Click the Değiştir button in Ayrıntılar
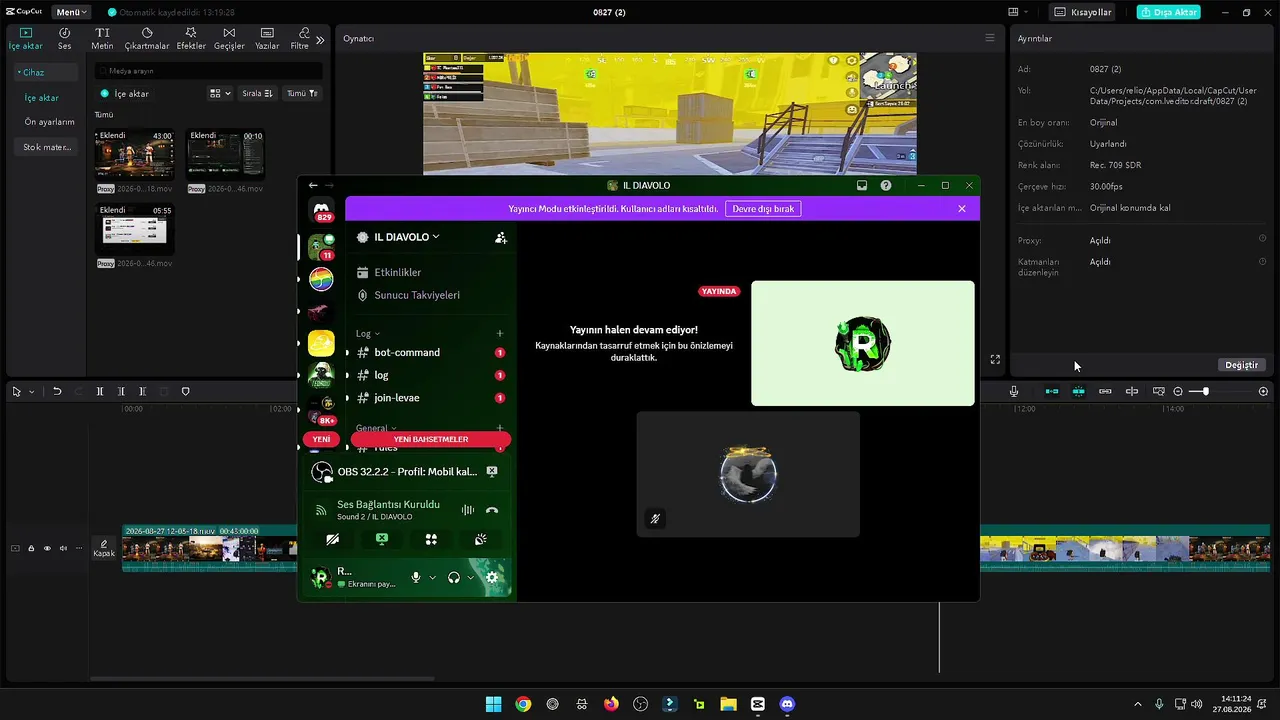This screenshot has height=720, width=1280. click(1242, 365)
